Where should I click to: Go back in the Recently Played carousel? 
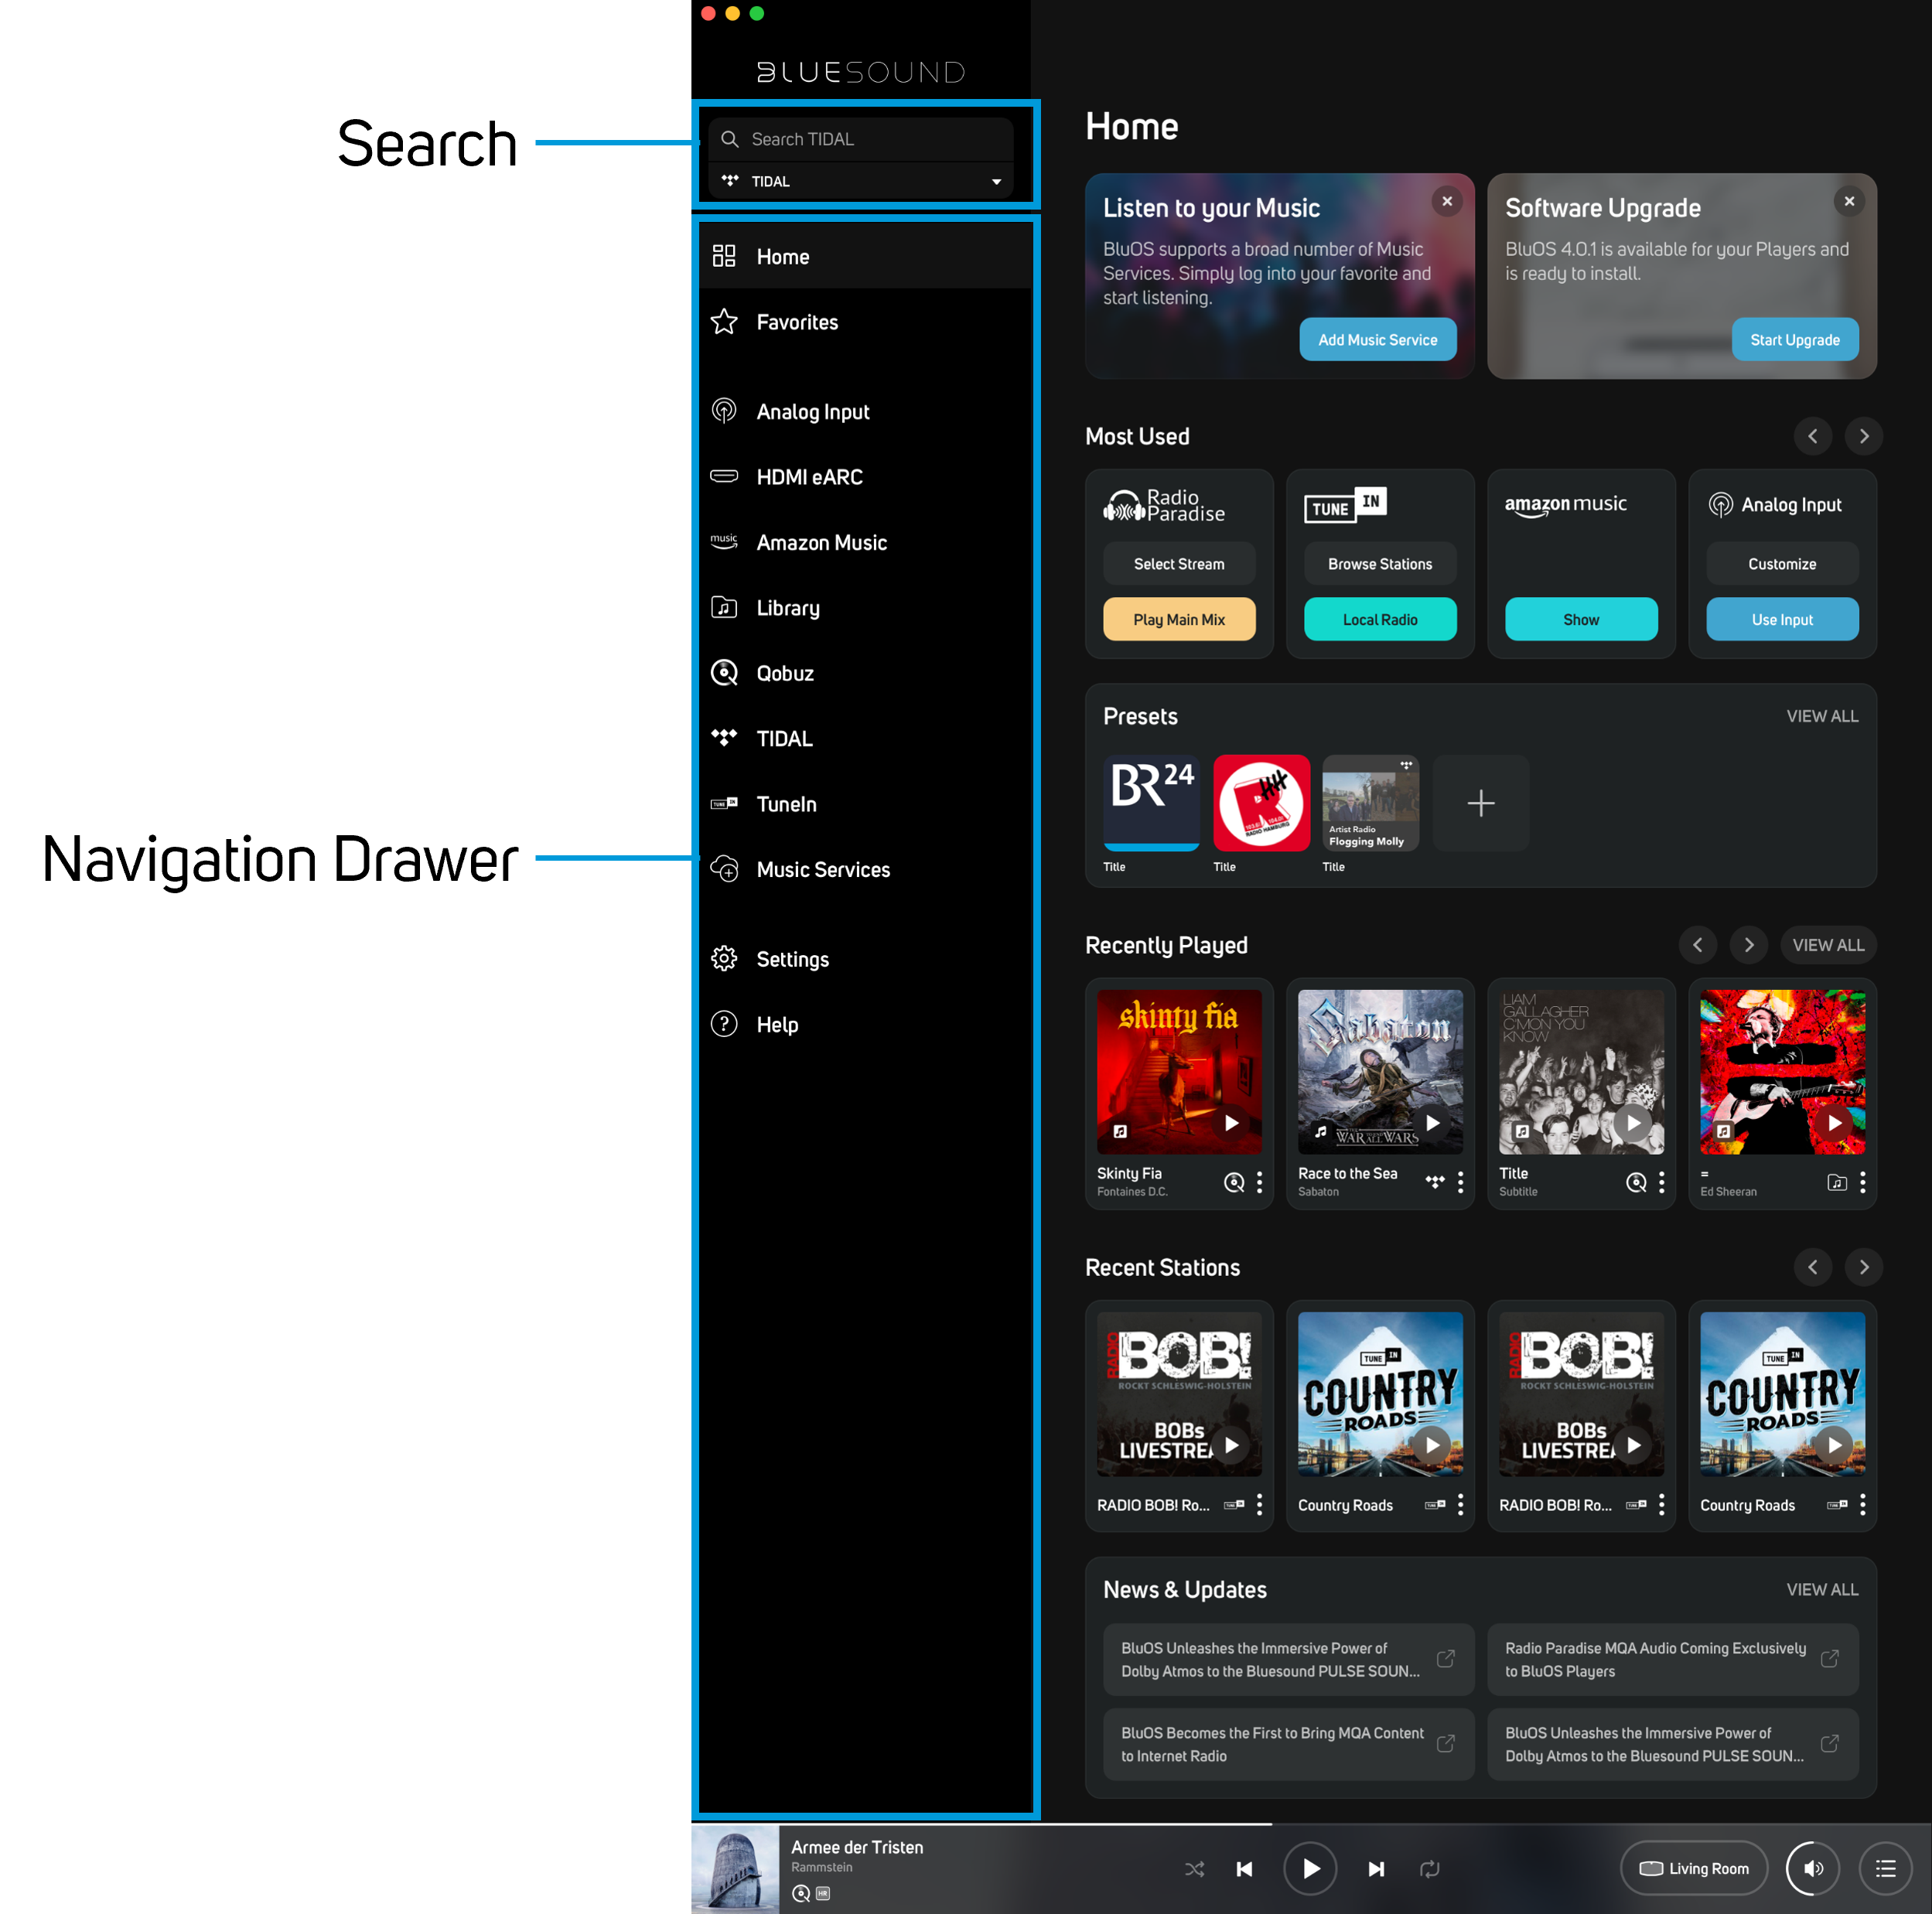pyautogui.click(x=1697, y=944)
